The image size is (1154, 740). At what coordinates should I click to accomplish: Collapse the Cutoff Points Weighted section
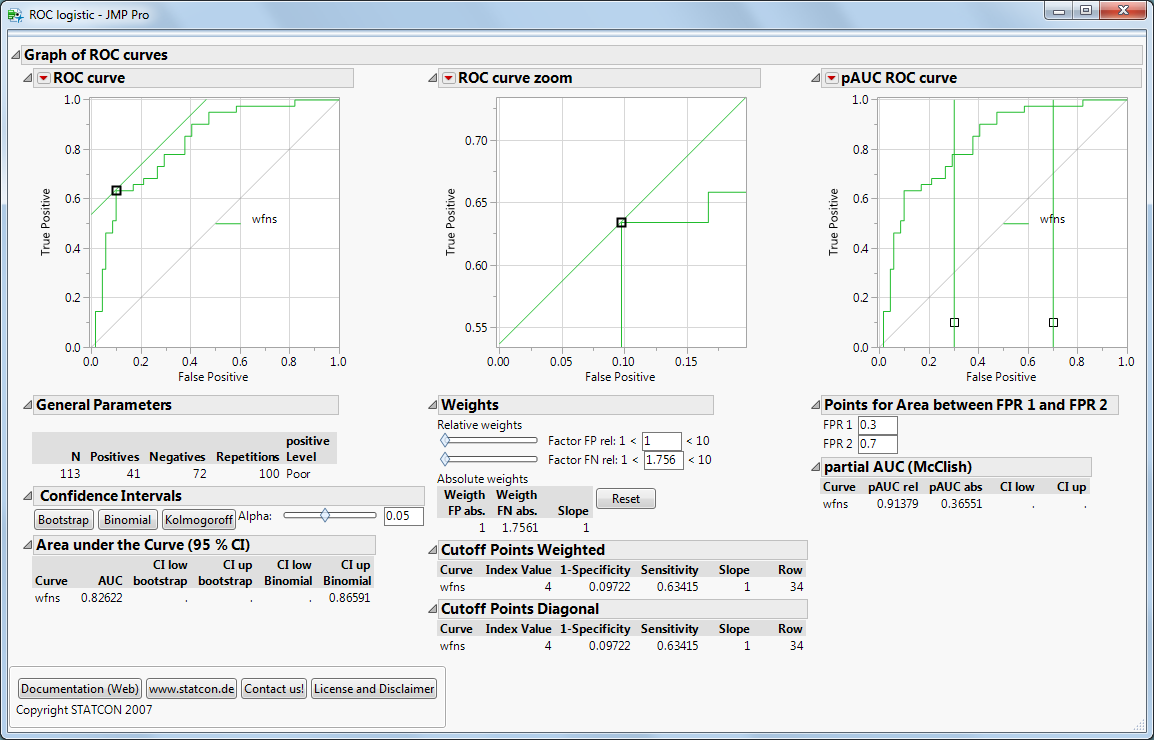432,550
